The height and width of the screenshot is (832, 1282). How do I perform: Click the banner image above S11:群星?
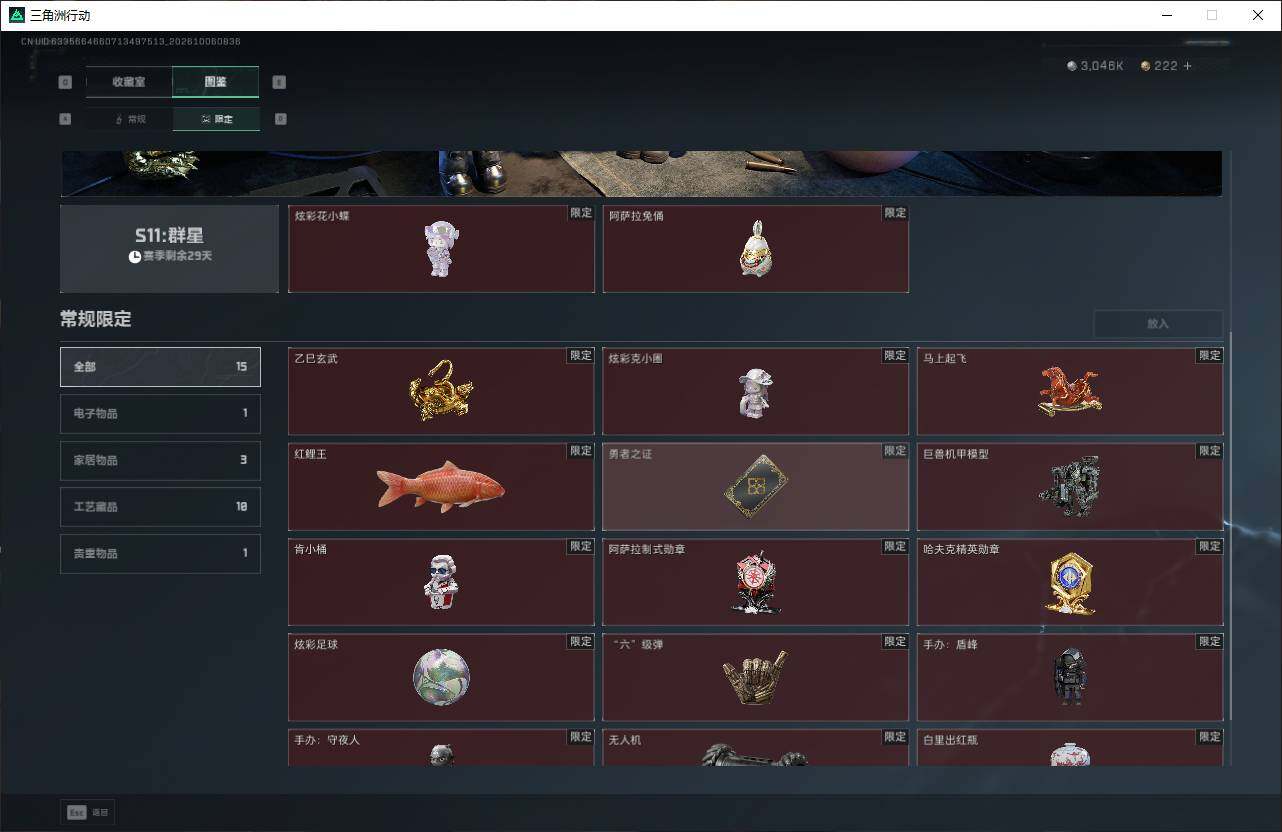point(641,173)
